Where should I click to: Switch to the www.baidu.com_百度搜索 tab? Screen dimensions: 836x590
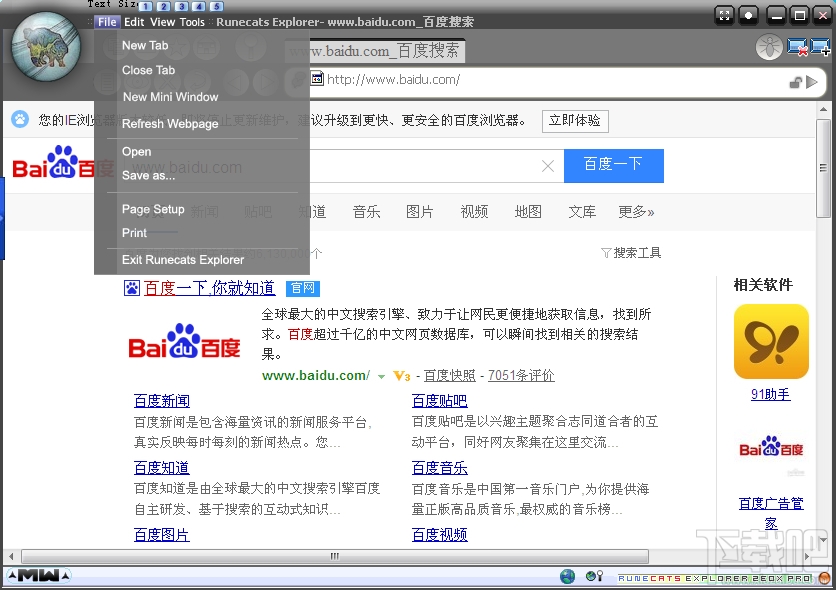[376, 51]
